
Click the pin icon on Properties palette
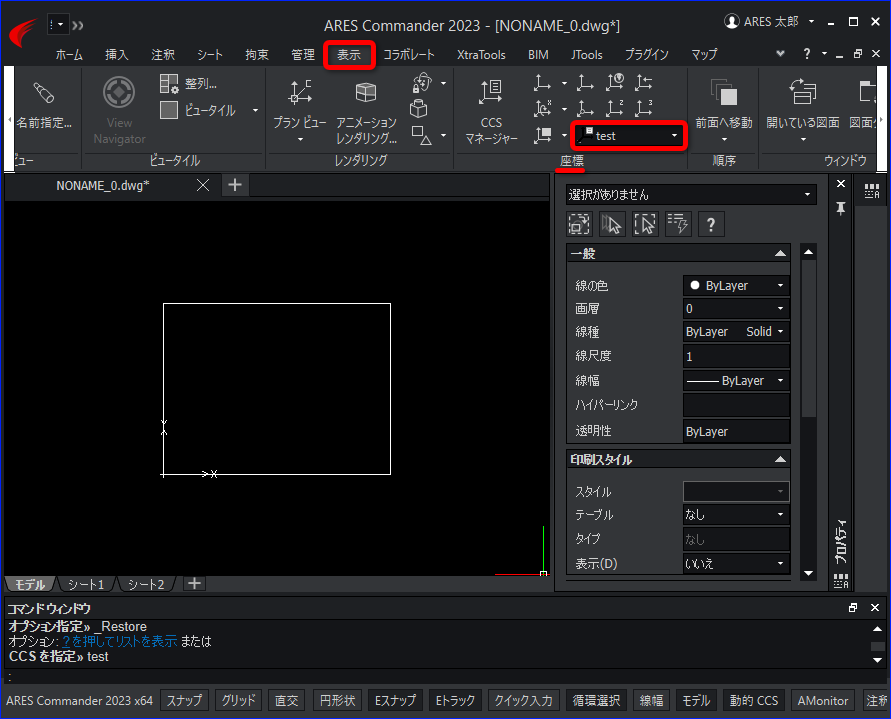pos(840,208)
